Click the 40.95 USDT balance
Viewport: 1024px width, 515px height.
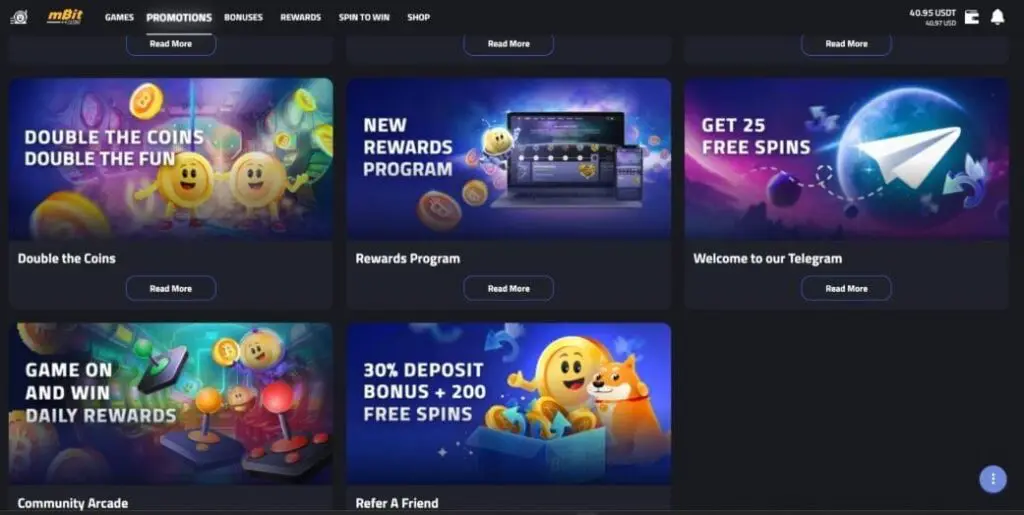pyautogui.click(x=932, y=13)
